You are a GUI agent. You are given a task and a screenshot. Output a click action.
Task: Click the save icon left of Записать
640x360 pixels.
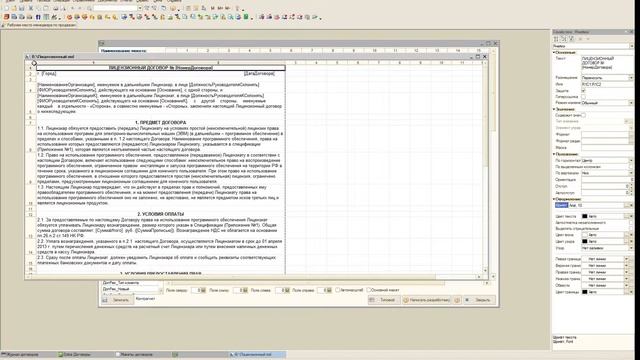[x=105, y=300]
